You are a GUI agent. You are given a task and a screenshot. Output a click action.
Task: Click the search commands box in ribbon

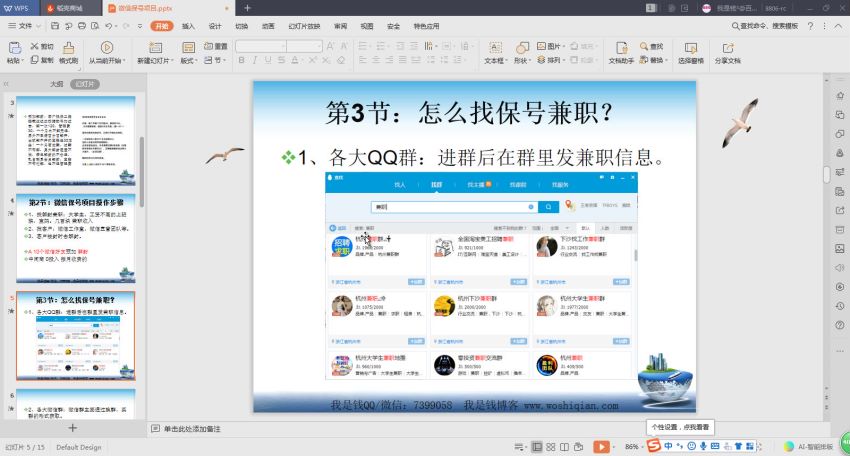765,25
